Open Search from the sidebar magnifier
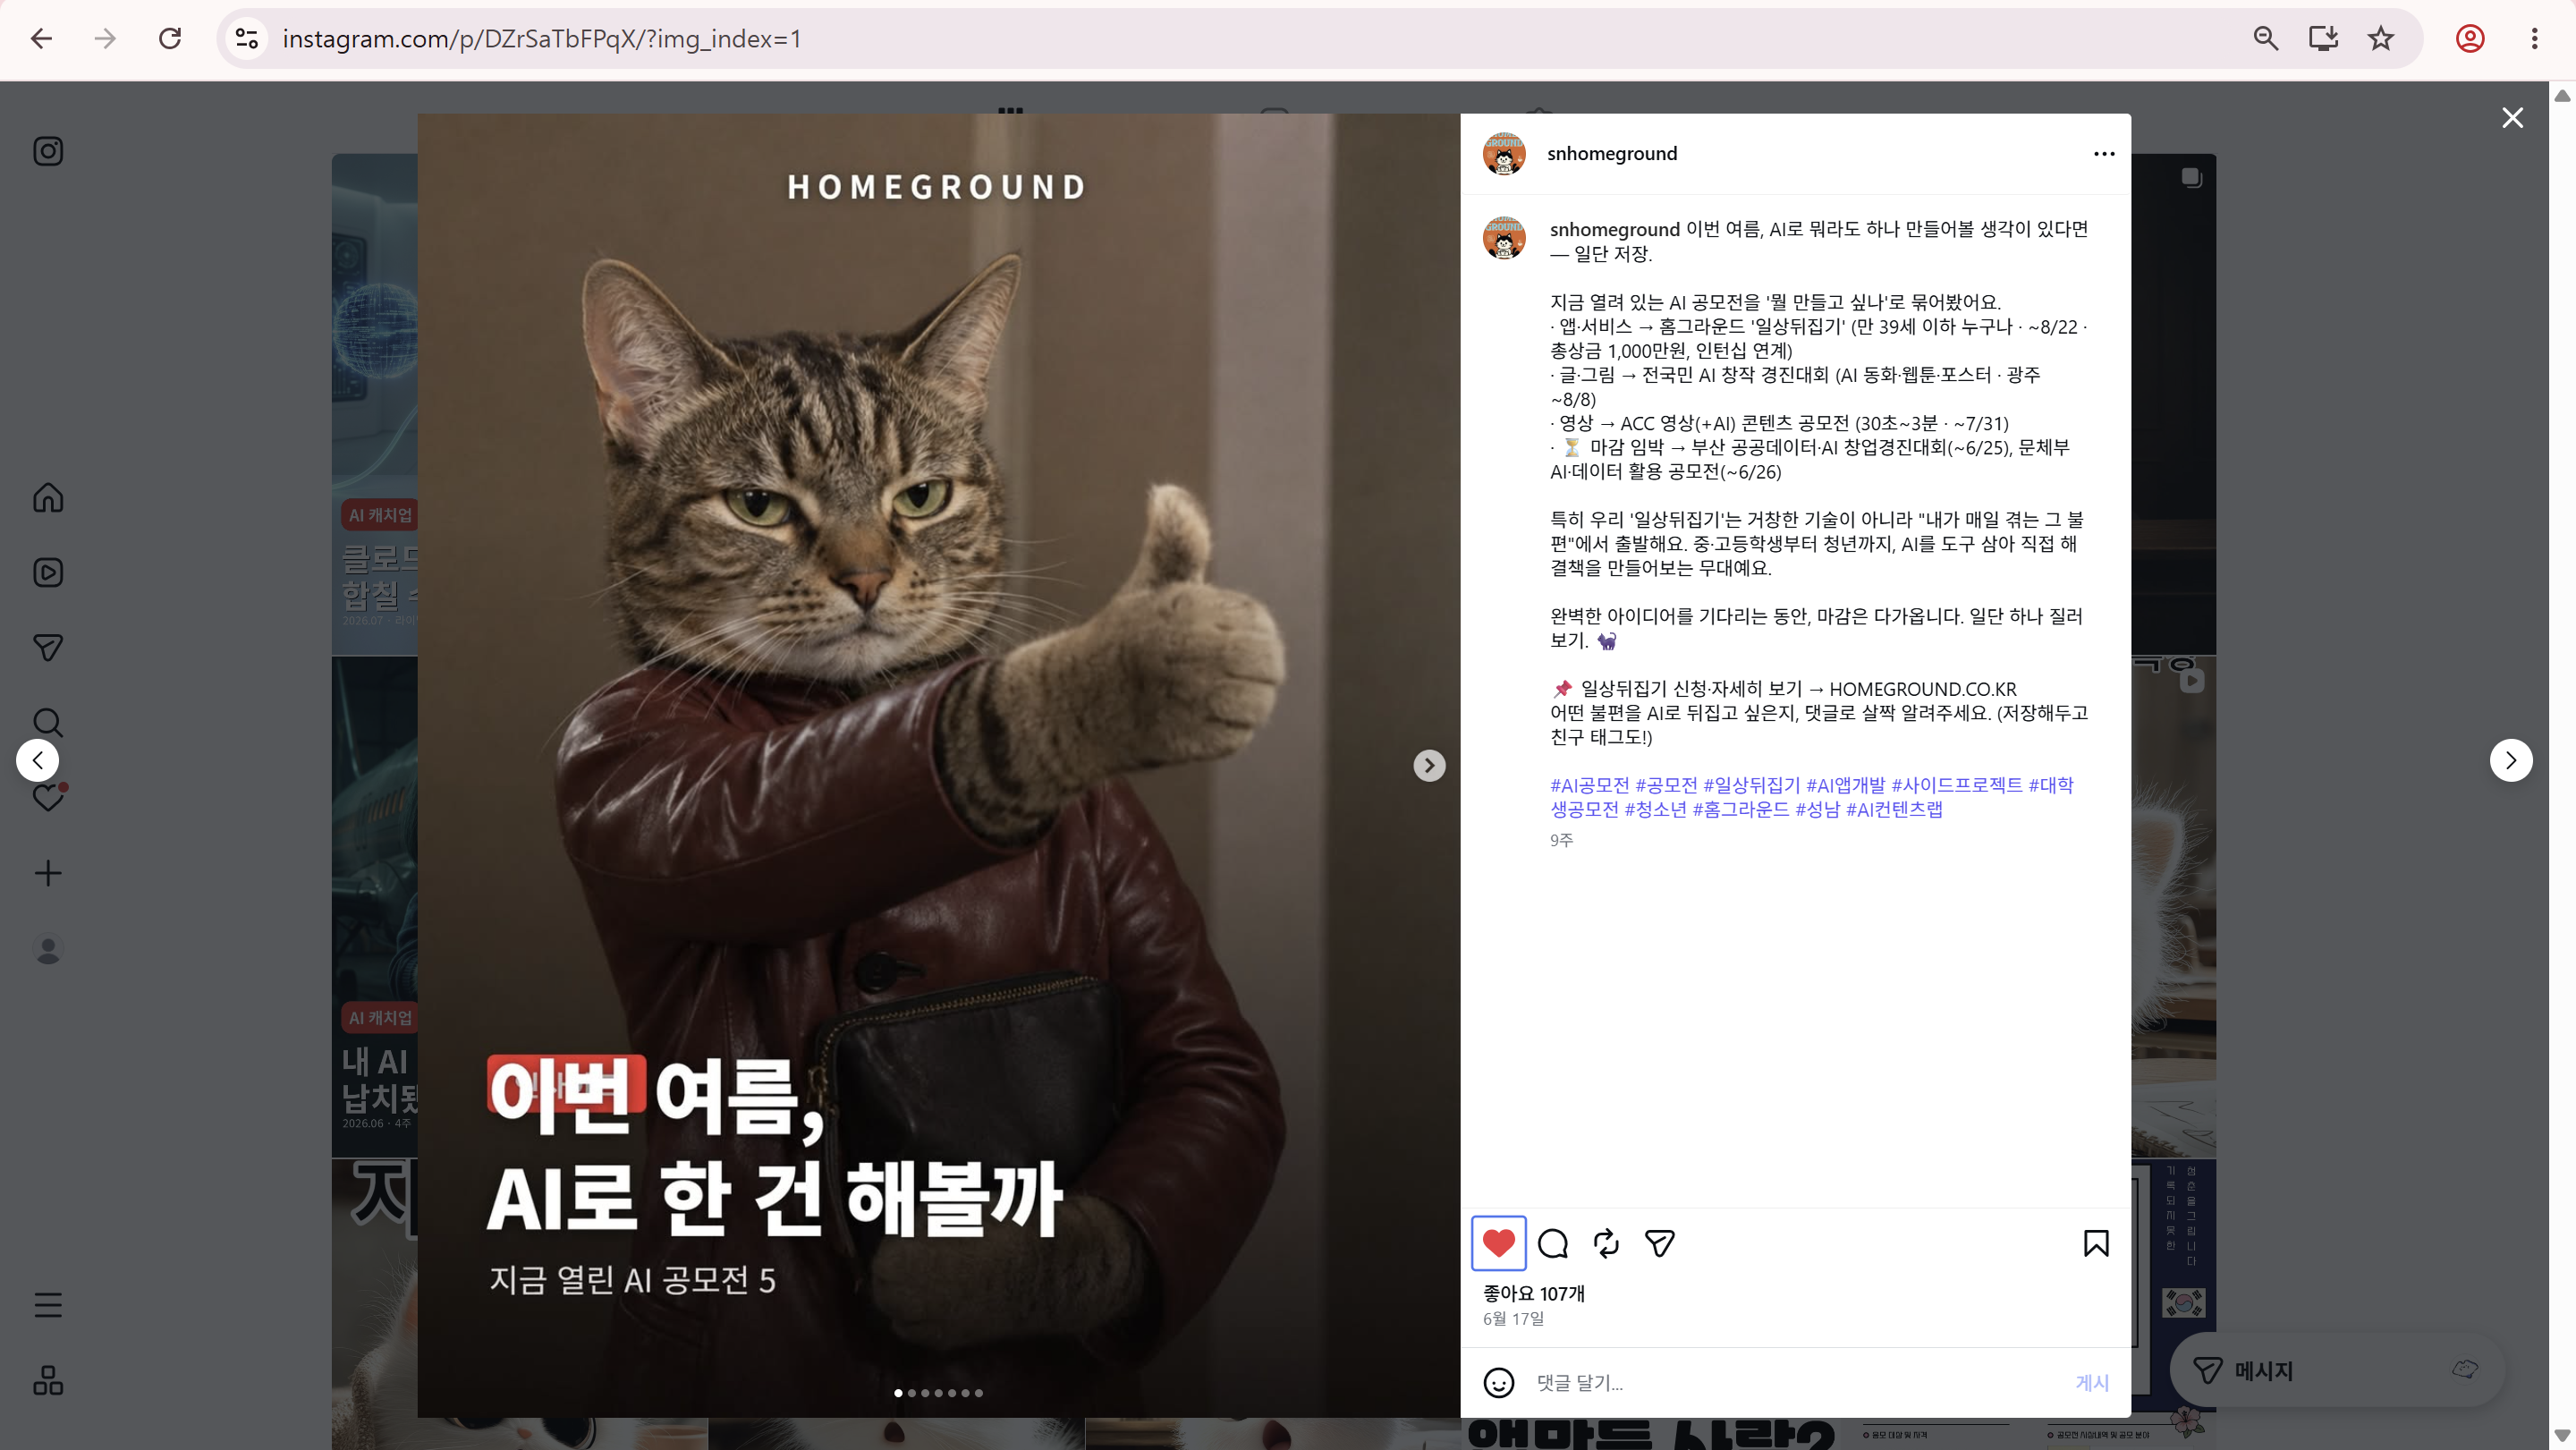Screen dimensions: 2576x1450 point(48,722)
